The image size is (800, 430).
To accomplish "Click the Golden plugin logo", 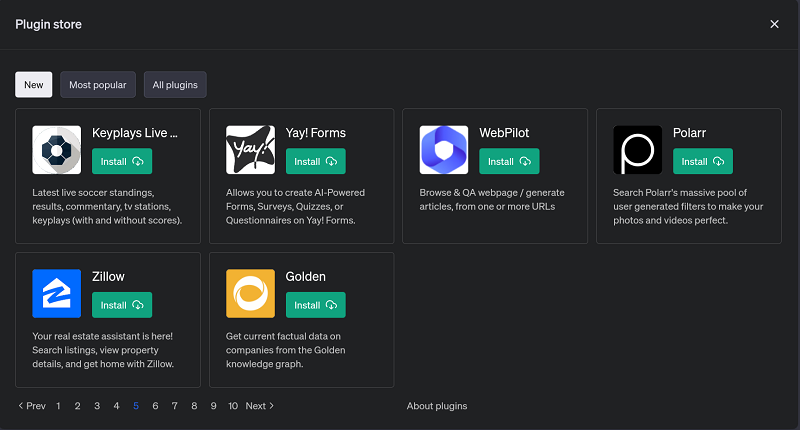I will tap(251, 294).
